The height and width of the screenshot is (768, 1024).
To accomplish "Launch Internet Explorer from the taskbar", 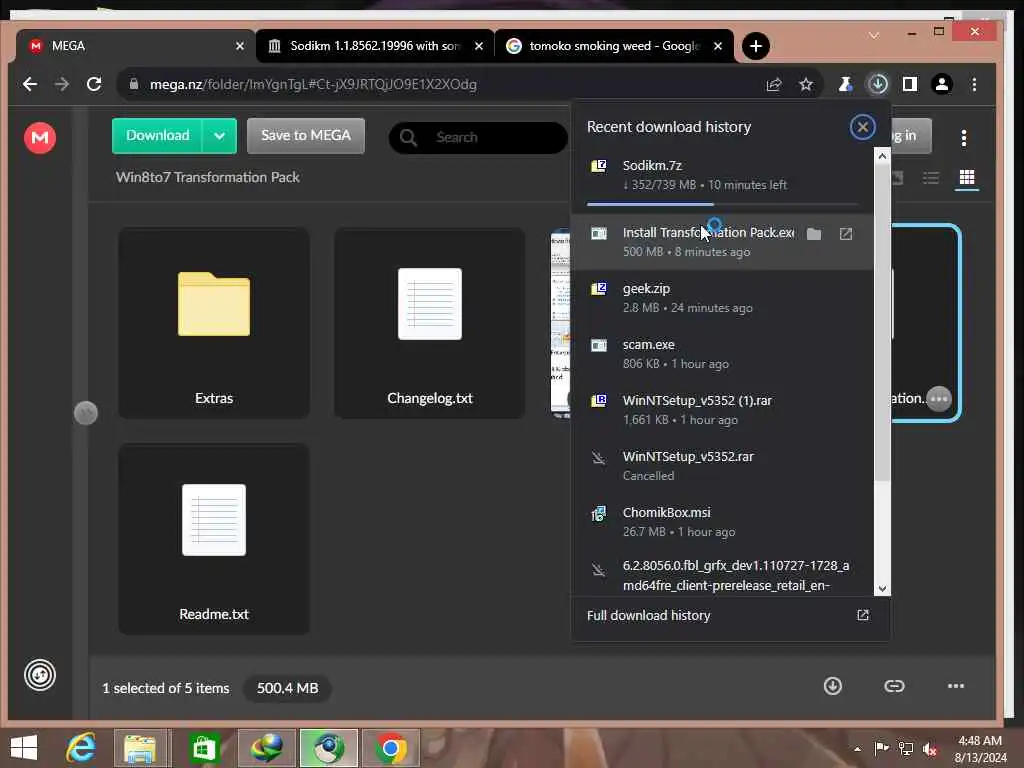I will [x=81, y=748].
